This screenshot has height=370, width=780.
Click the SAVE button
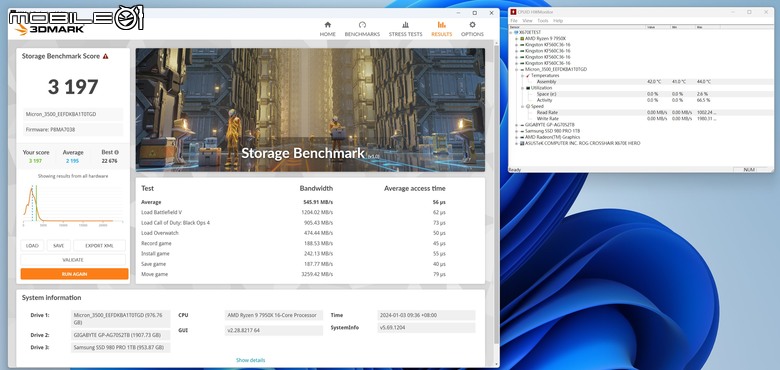[x=59, y=246]
